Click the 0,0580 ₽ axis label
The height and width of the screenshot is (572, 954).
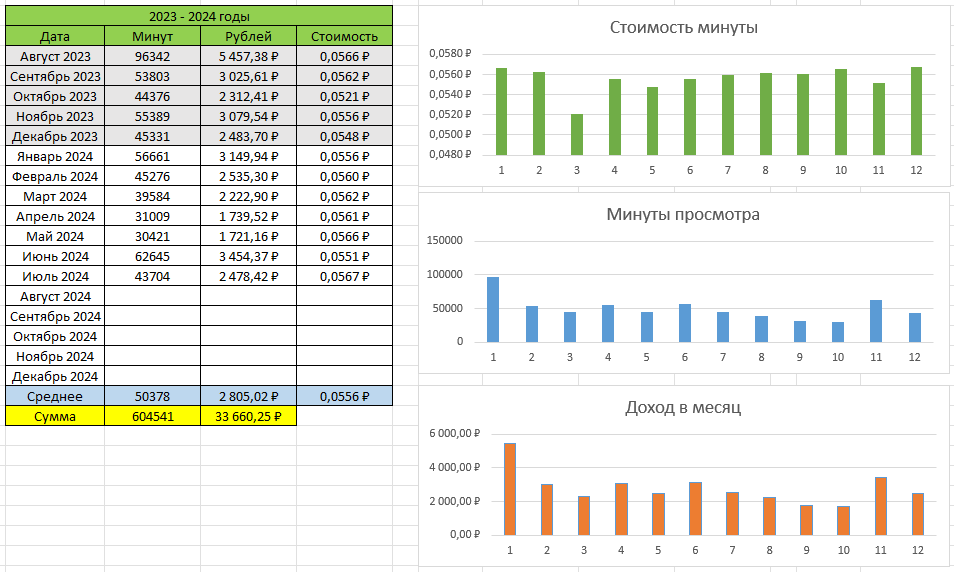tap(450, 54)
